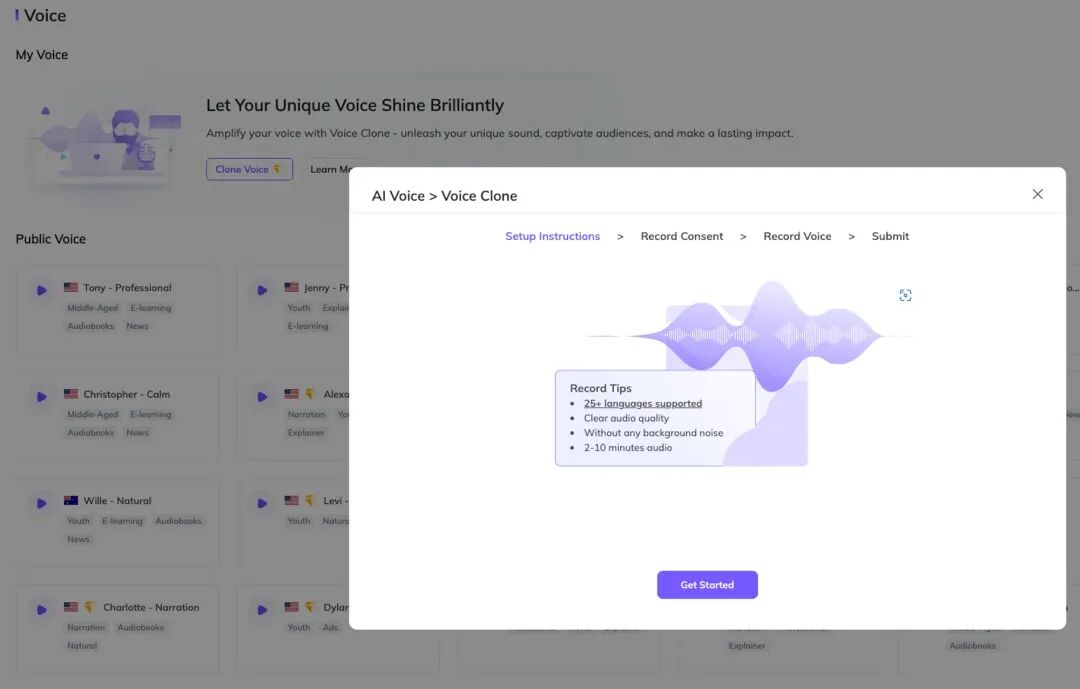Image resolution: width=1080 pixels, height=689 pixels.
Task: Play the Tony - Professional voice sample
Action: 41,290
